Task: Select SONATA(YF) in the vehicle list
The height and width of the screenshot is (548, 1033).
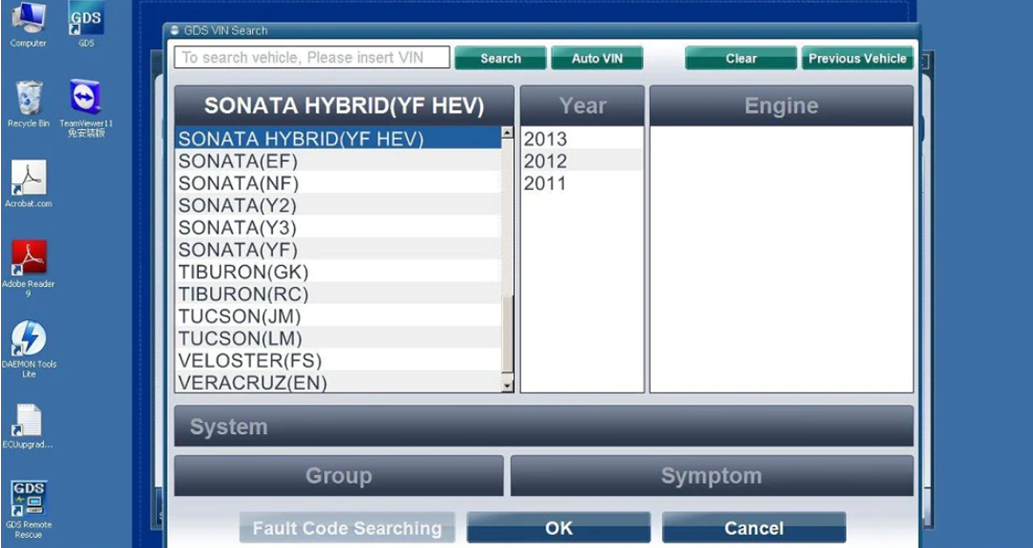Action: point(338,250)
